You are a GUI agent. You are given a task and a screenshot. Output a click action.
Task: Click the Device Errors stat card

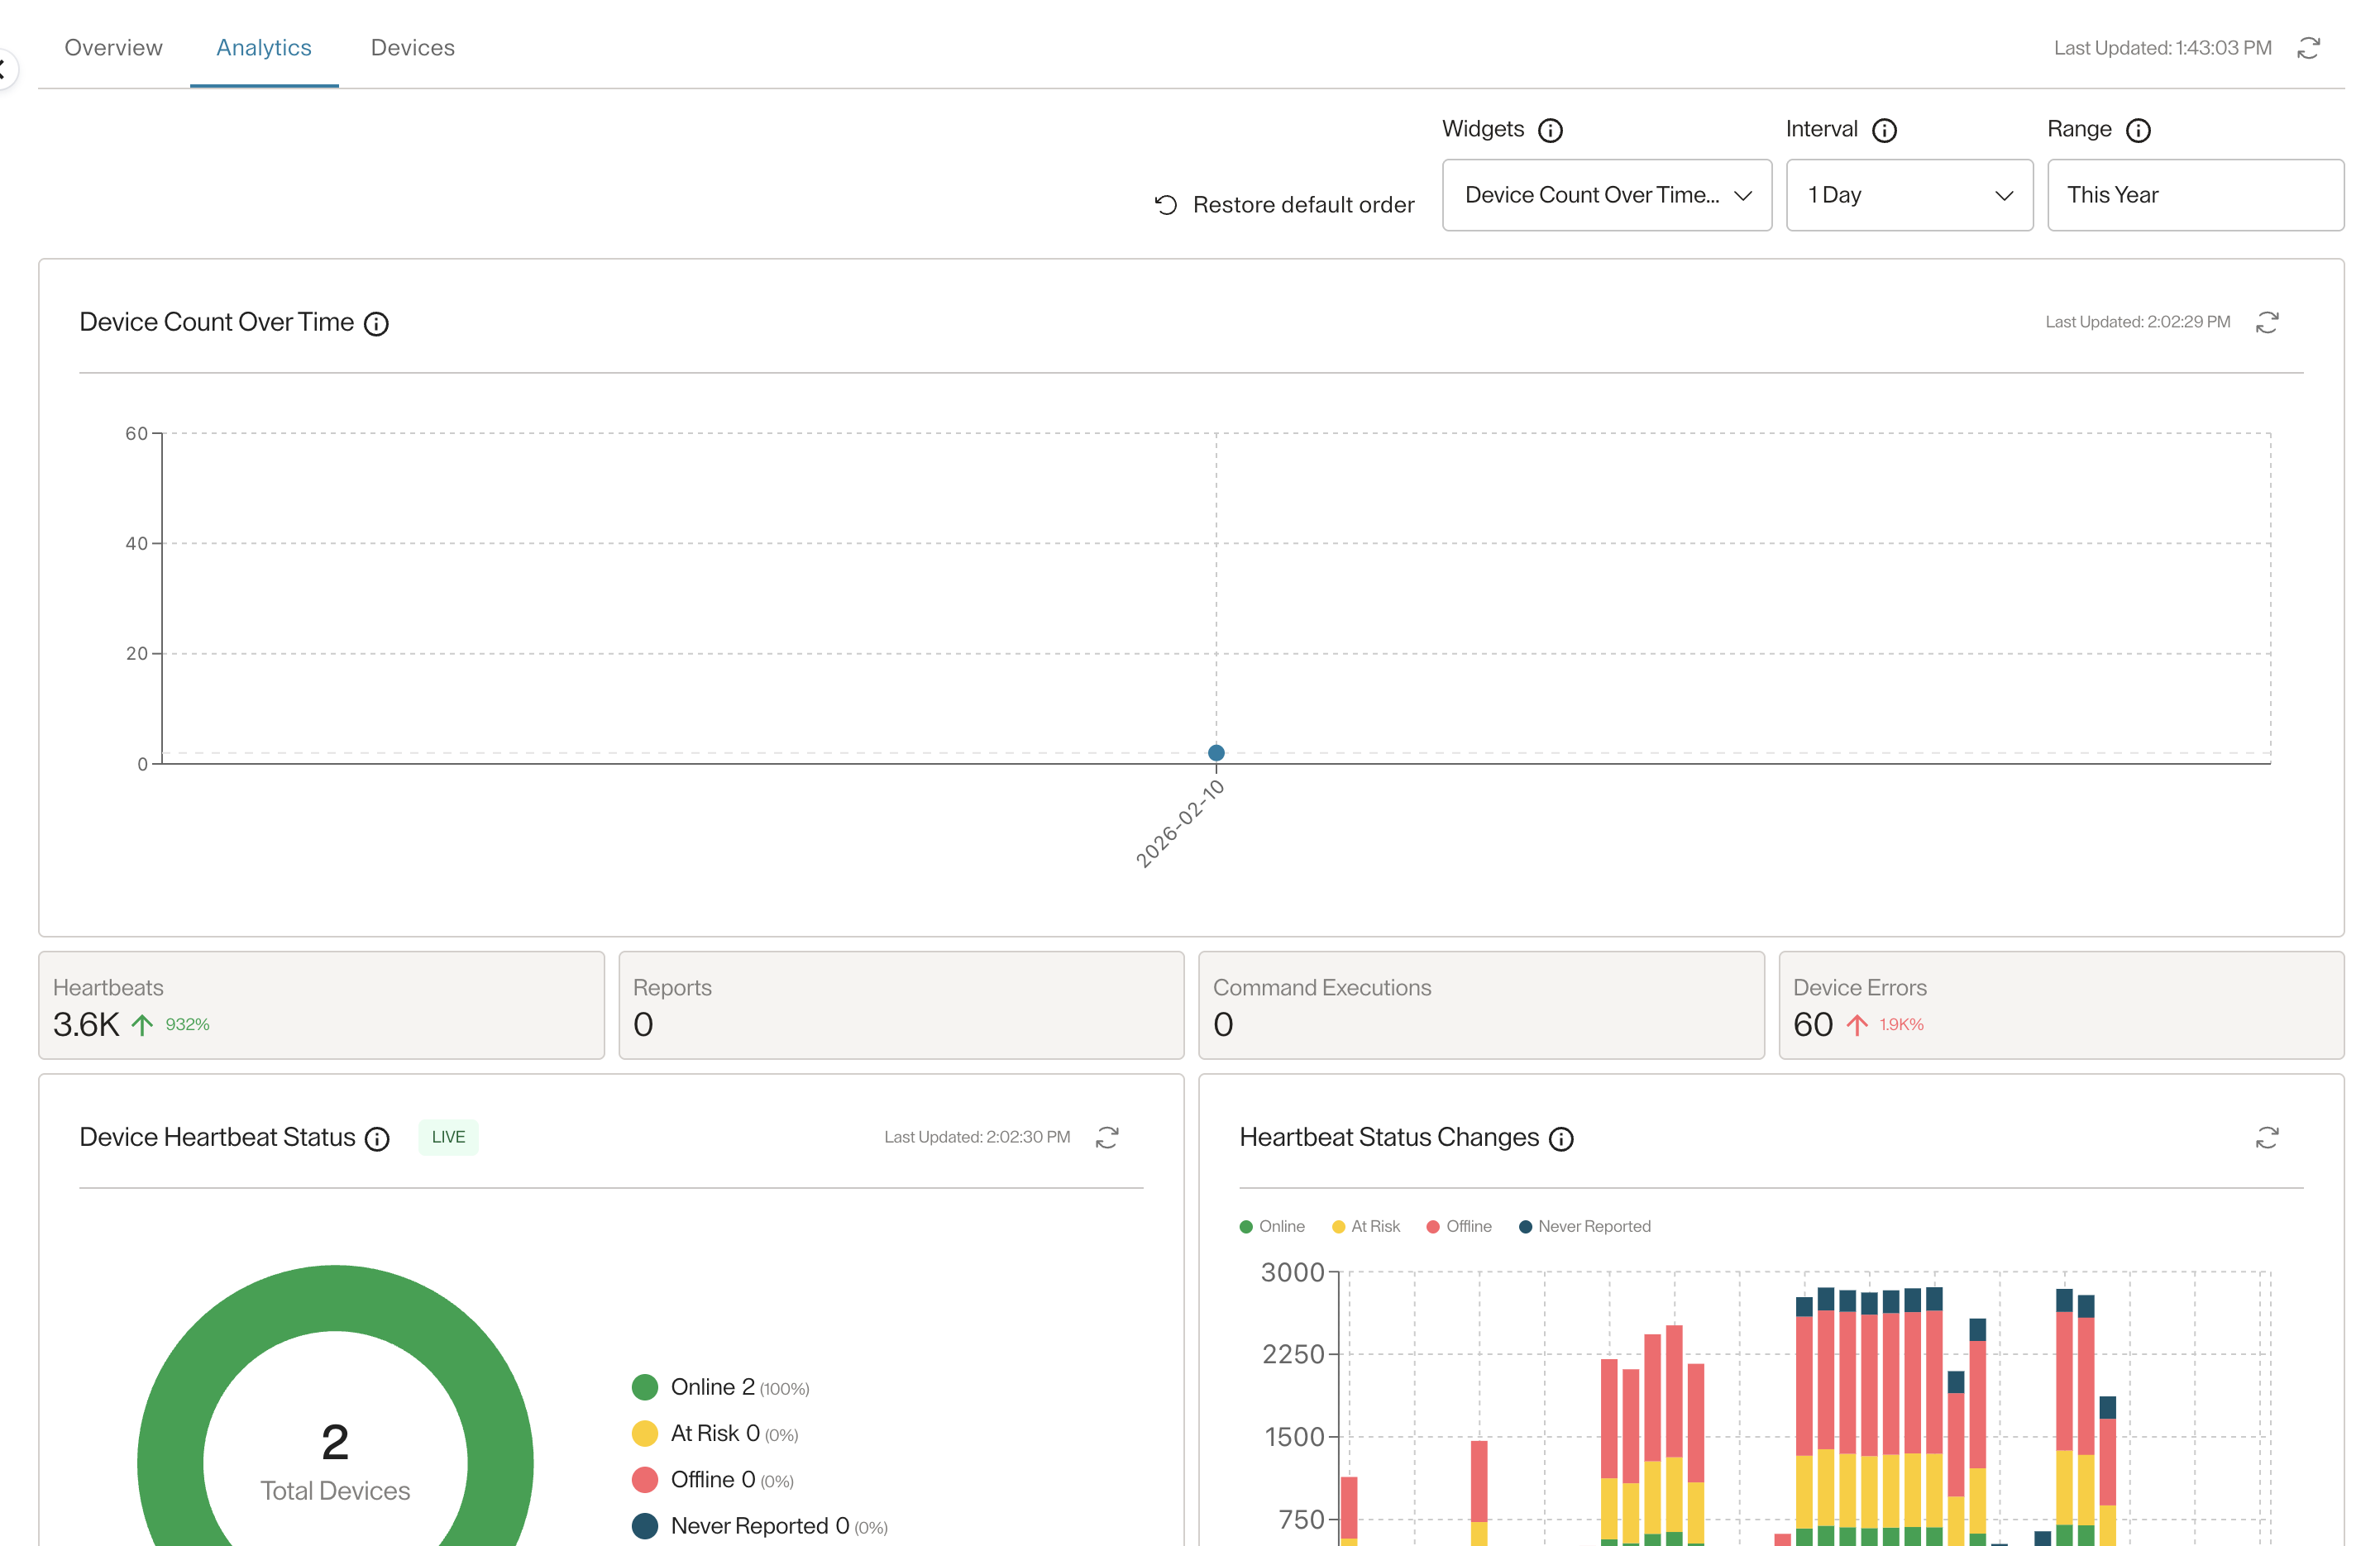2060,1005
